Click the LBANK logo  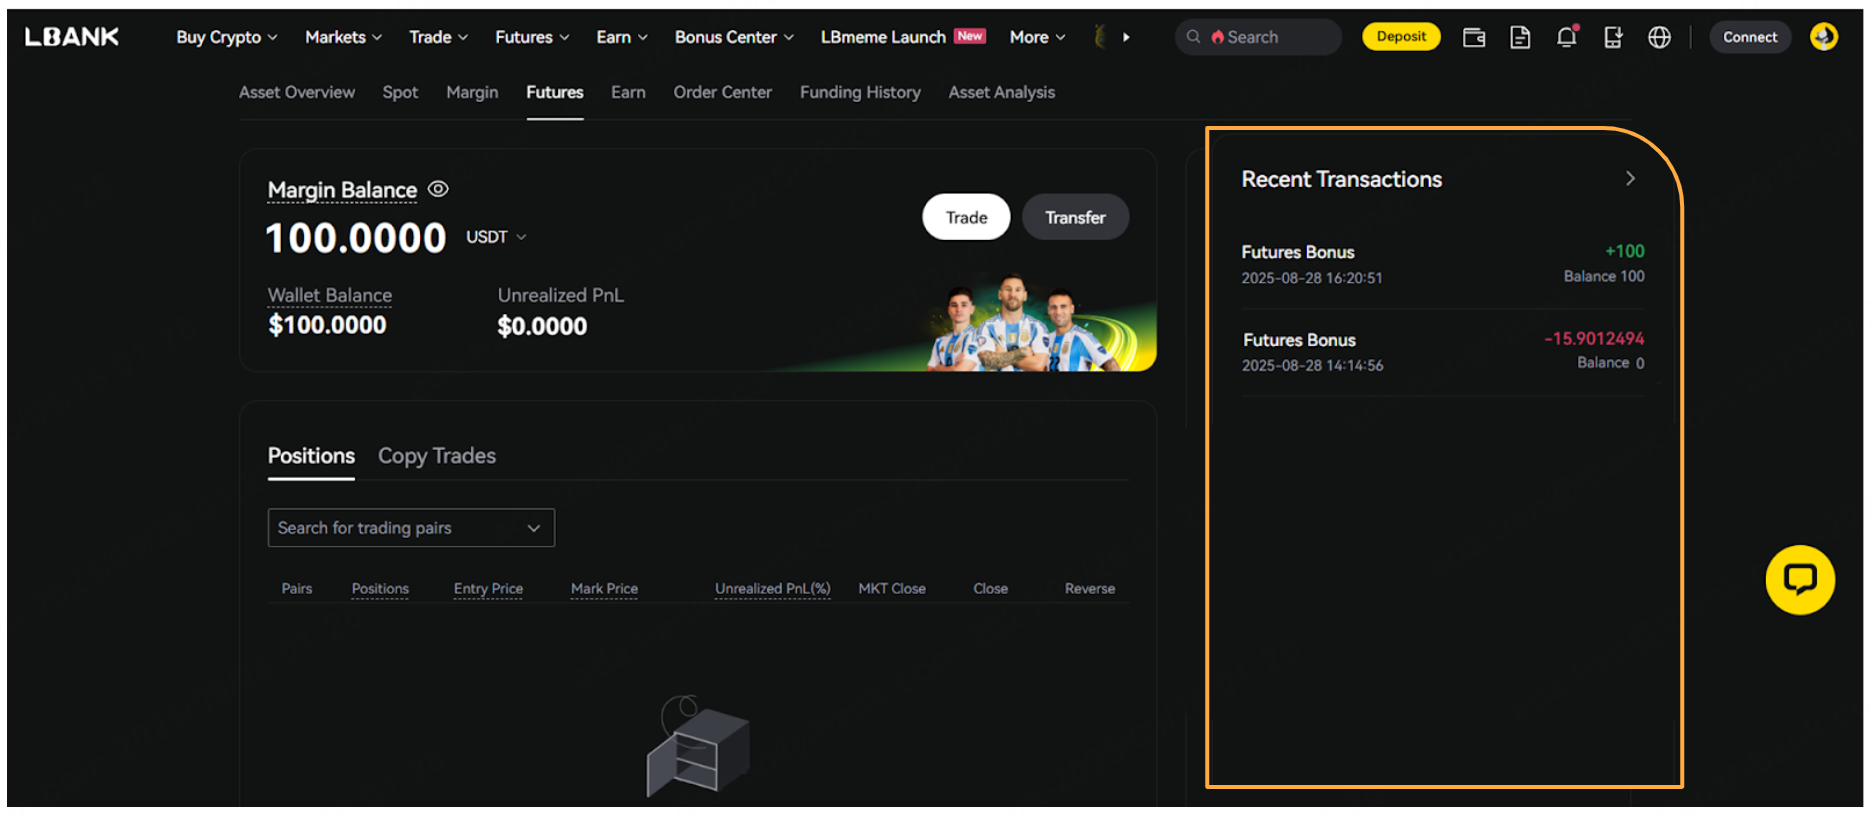[72, 37]
